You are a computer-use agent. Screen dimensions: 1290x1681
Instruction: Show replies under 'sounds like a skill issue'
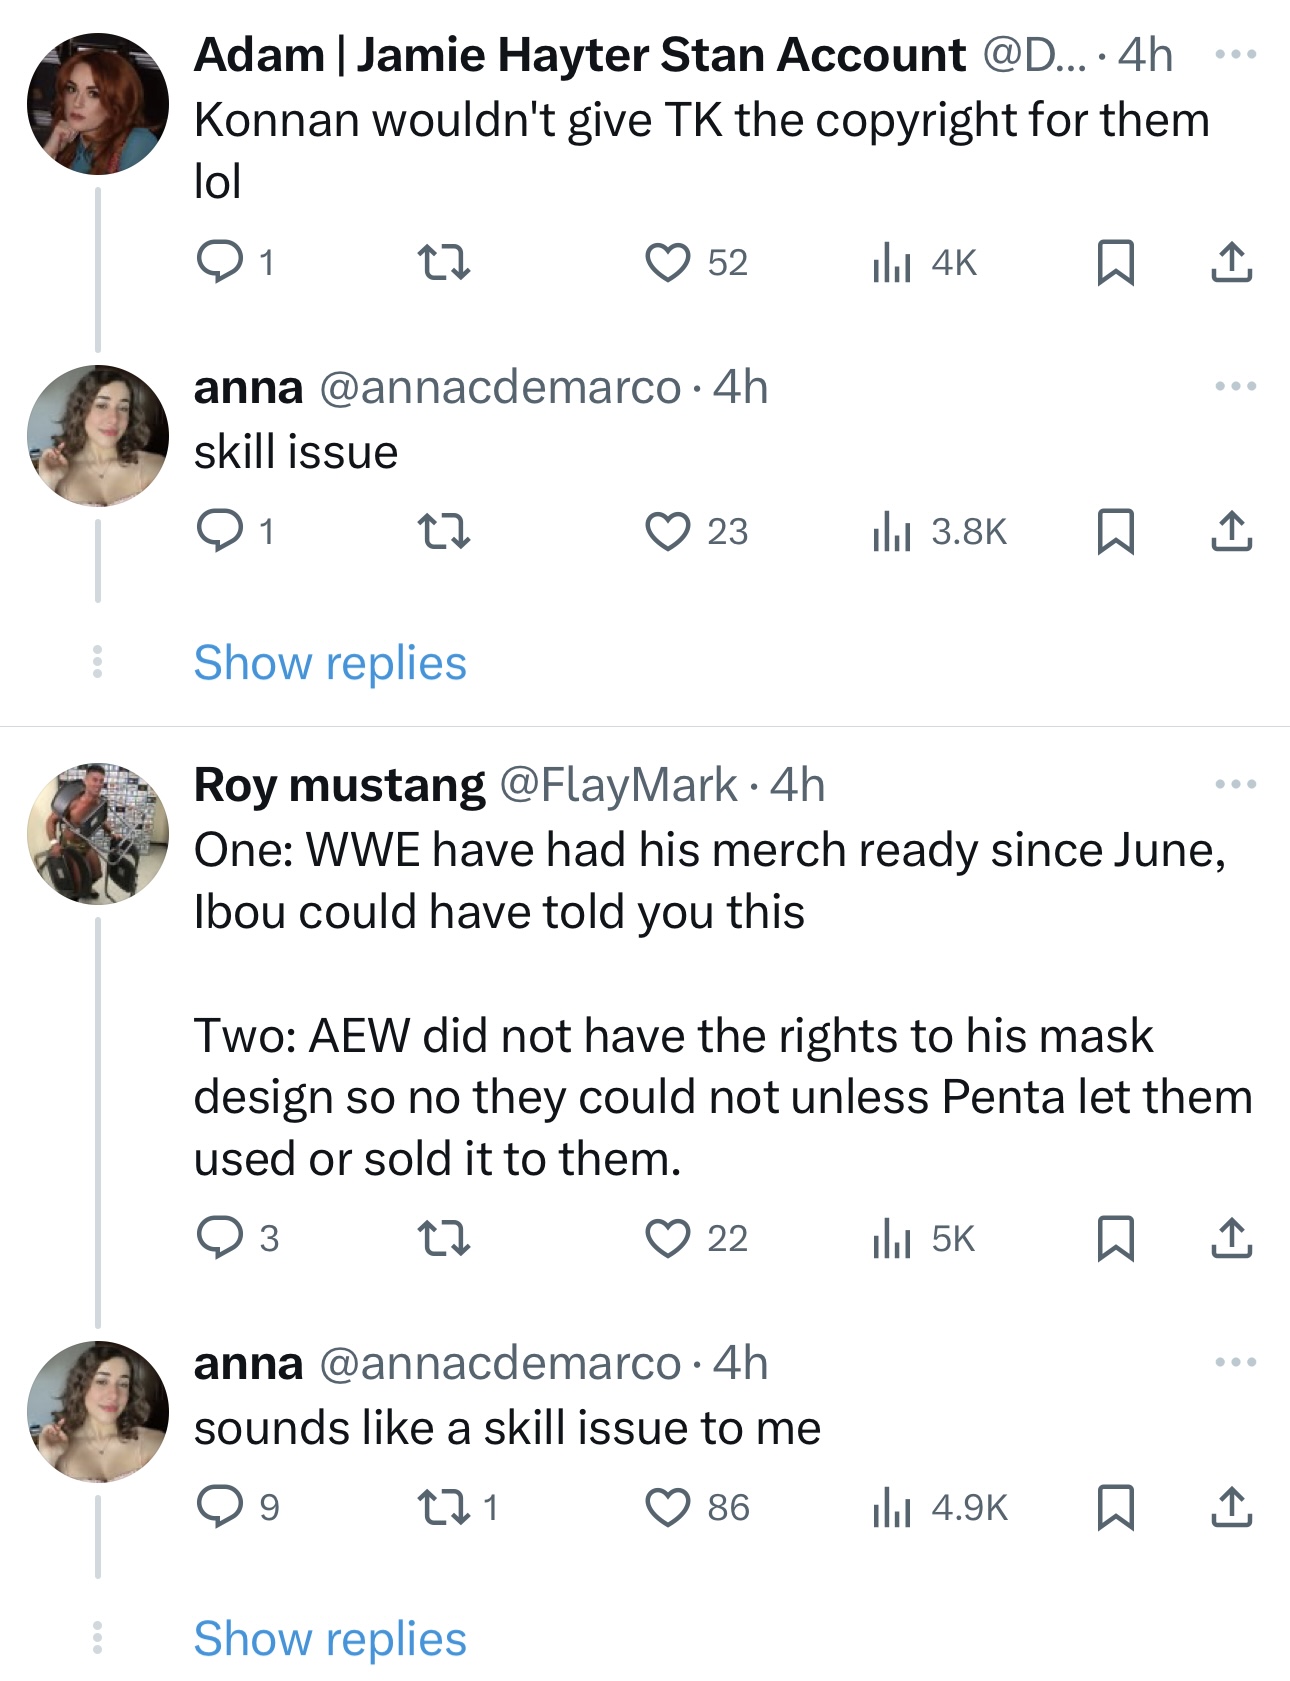(x=330, y=1639)
